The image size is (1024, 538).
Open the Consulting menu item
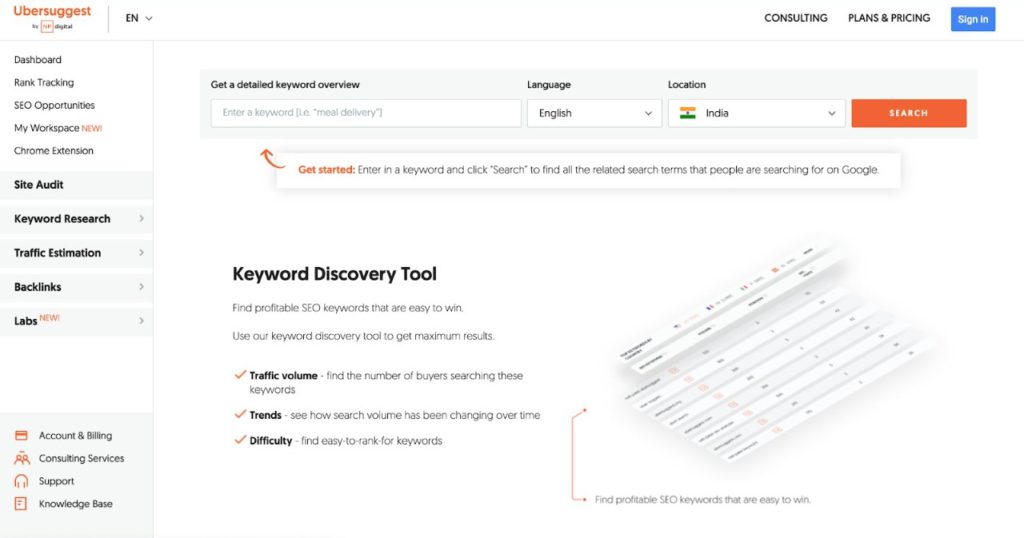click(795, 18)
